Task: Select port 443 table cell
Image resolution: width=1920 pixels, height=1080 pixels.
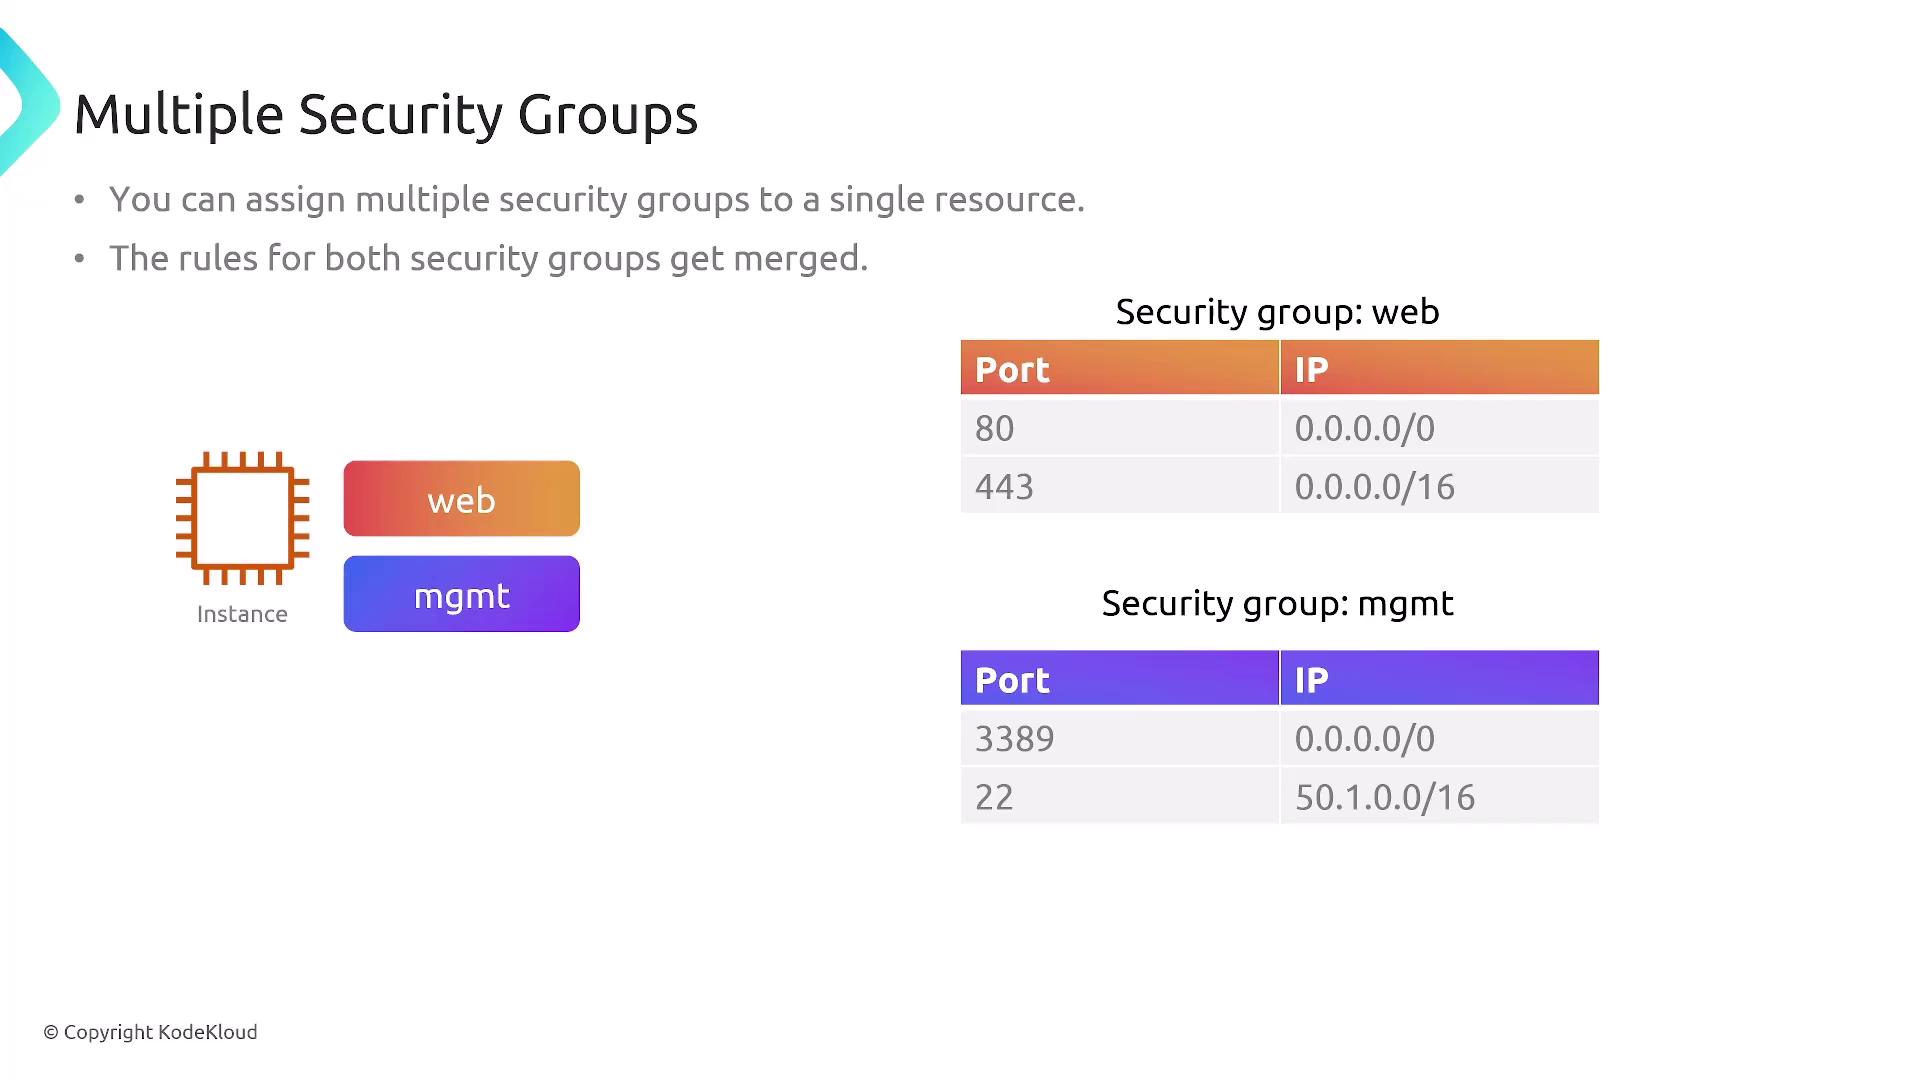Action: [x=1119, y=487]
